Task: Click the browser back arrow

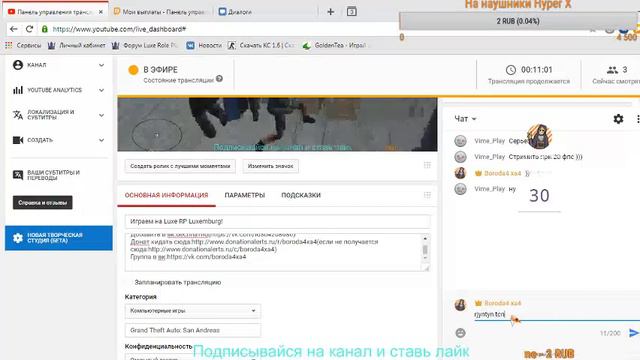Action: click(x=13, y=29)
